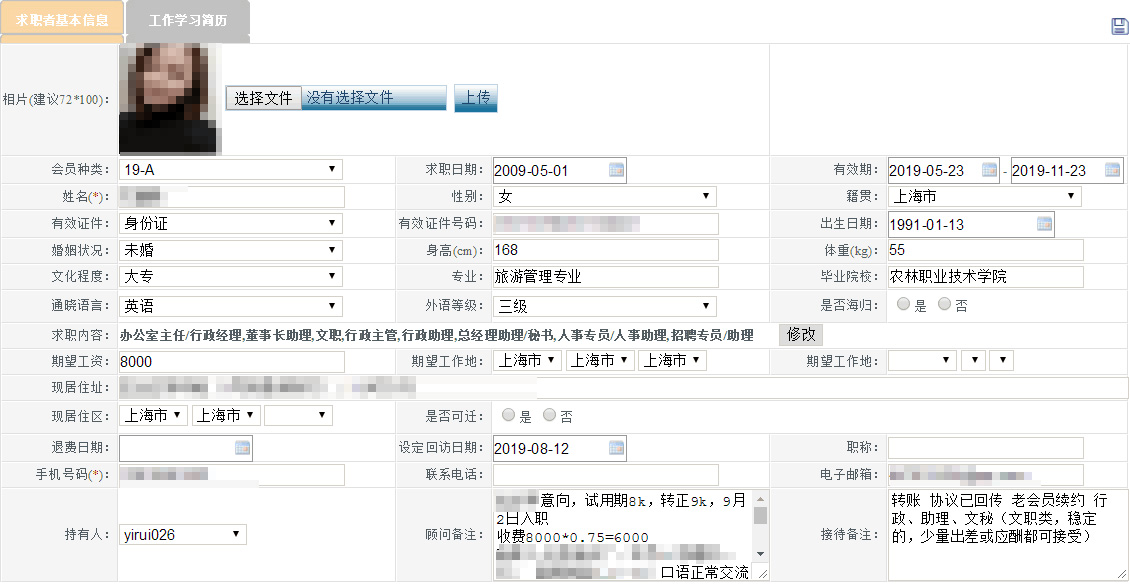The image size is (1130, 586).
Task: Click the 上传 upload button
Action: (476, 98)
